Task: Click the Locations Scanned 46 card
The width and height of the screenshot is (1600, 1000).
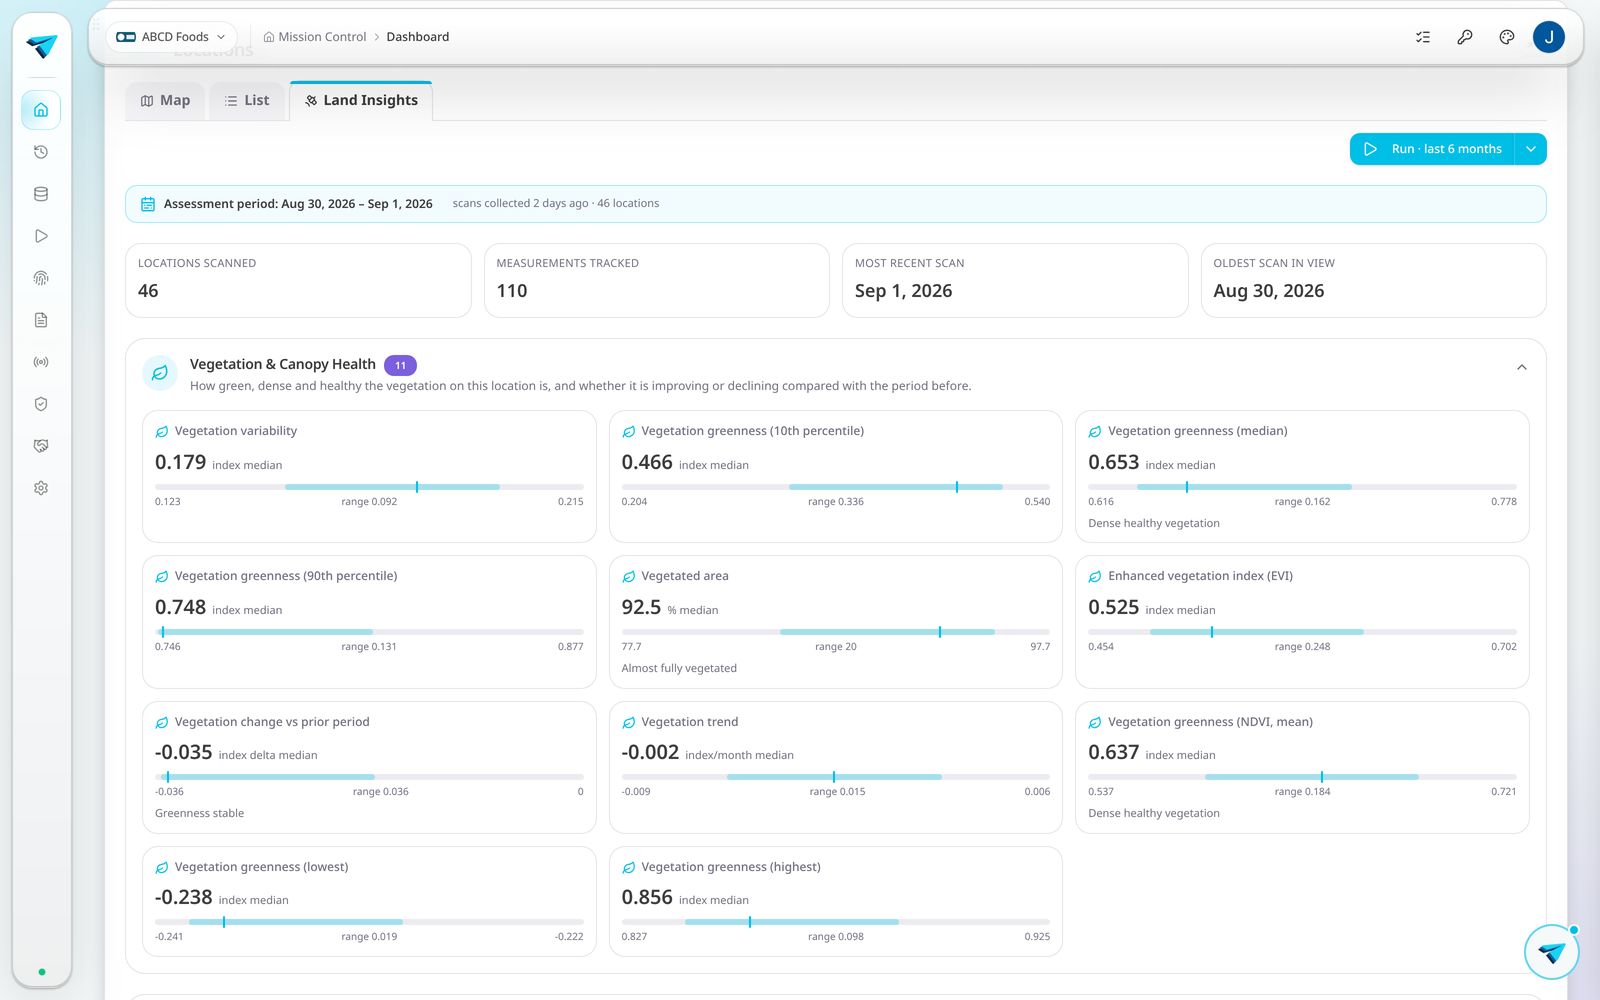Action: tap(298, 281)
